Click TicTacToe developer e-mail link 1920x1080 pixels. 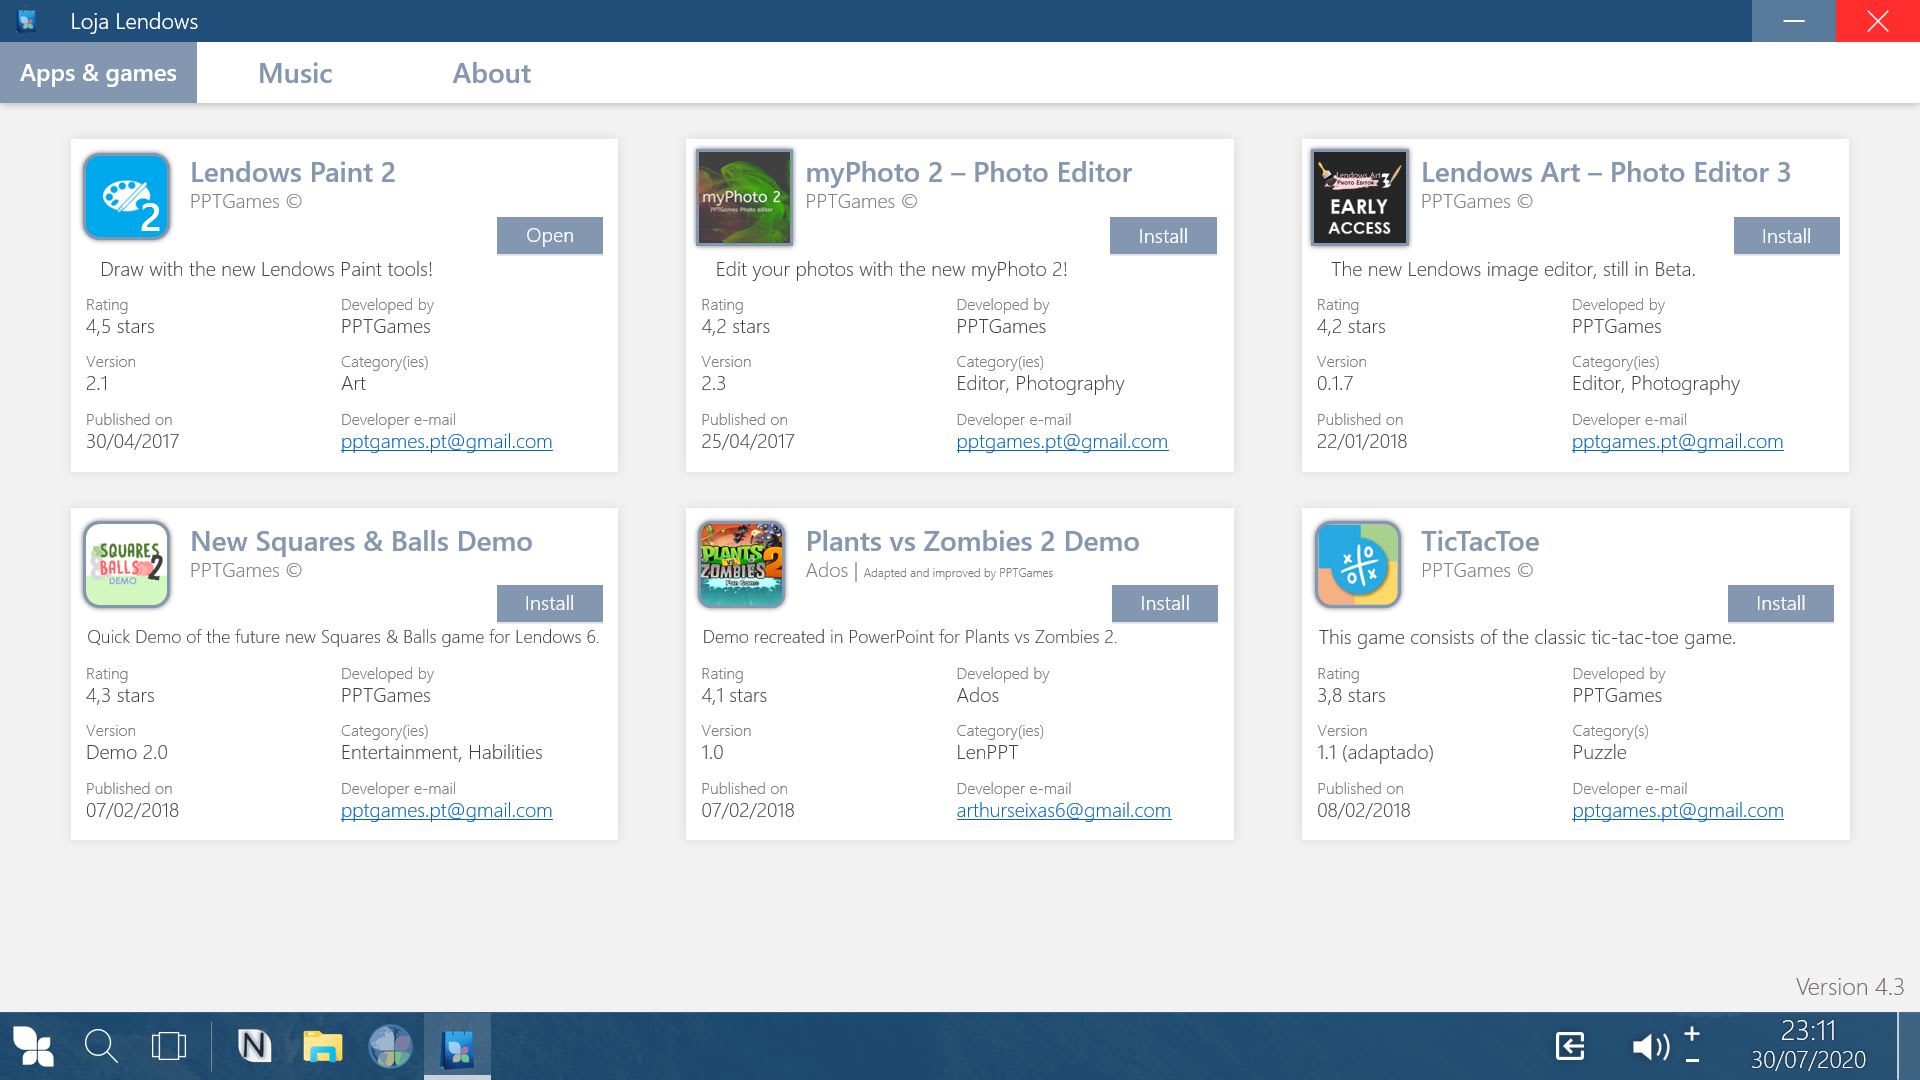(x=1677, y=810)
